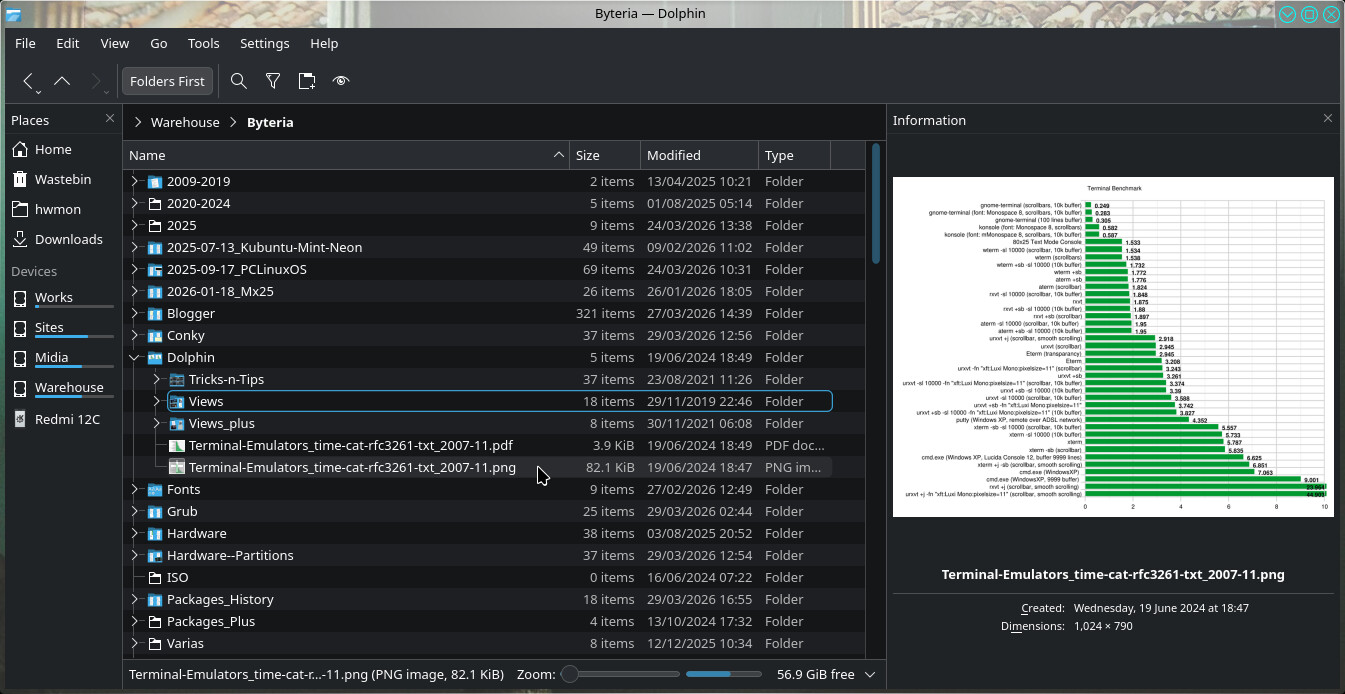Collapse the Dolphin folder tree
The image size is (1345, 694).
click(x=135, y=357)
